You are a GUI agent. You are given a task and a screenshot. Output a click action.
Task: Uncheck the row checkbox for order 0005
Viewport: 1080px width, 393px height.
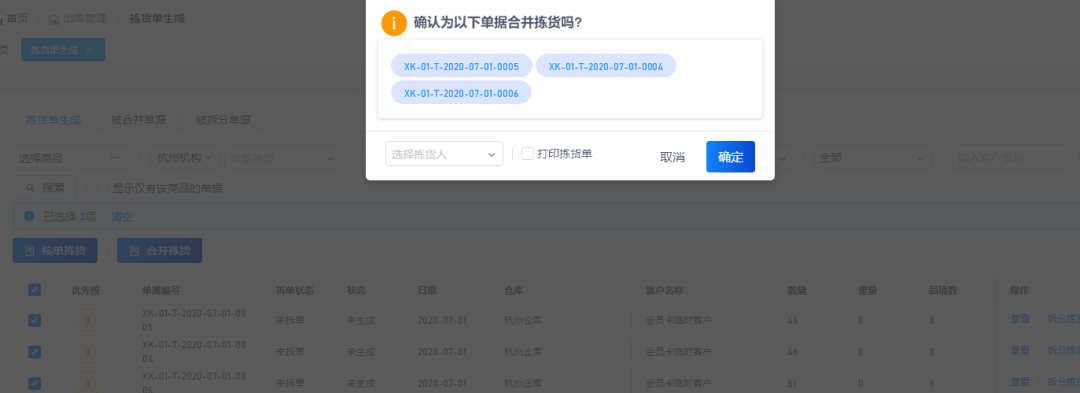(x=34, y=320)
